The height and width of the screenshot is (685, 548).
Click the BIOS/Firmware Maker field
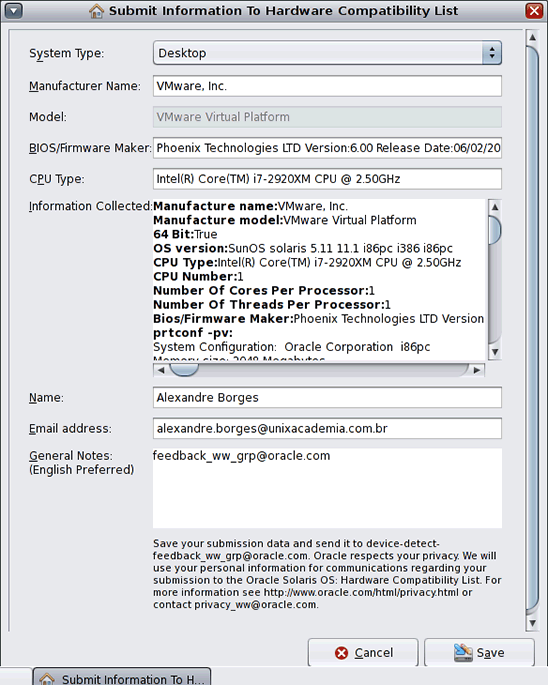tap(327, 148)
